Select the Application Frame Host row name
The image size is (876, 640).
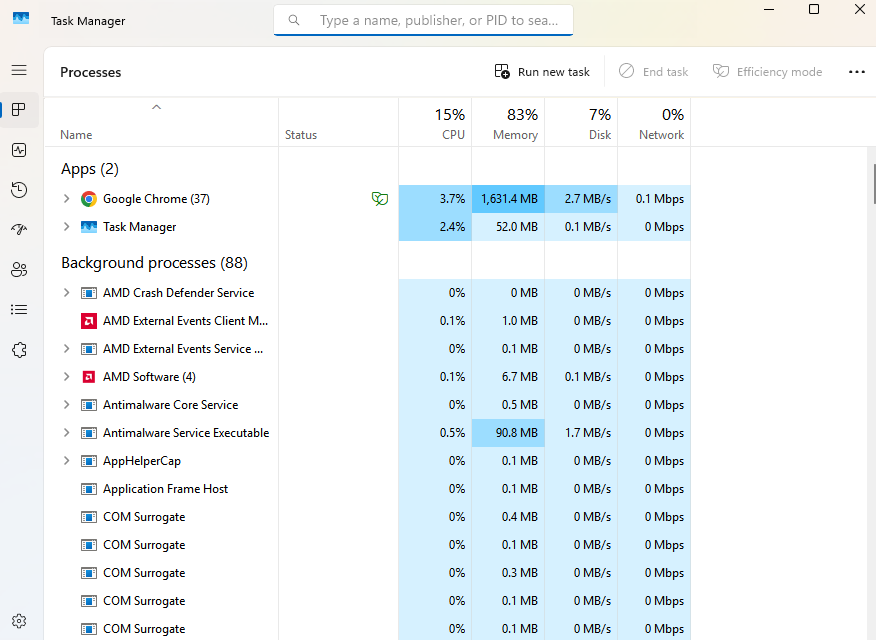click(165, 489)
